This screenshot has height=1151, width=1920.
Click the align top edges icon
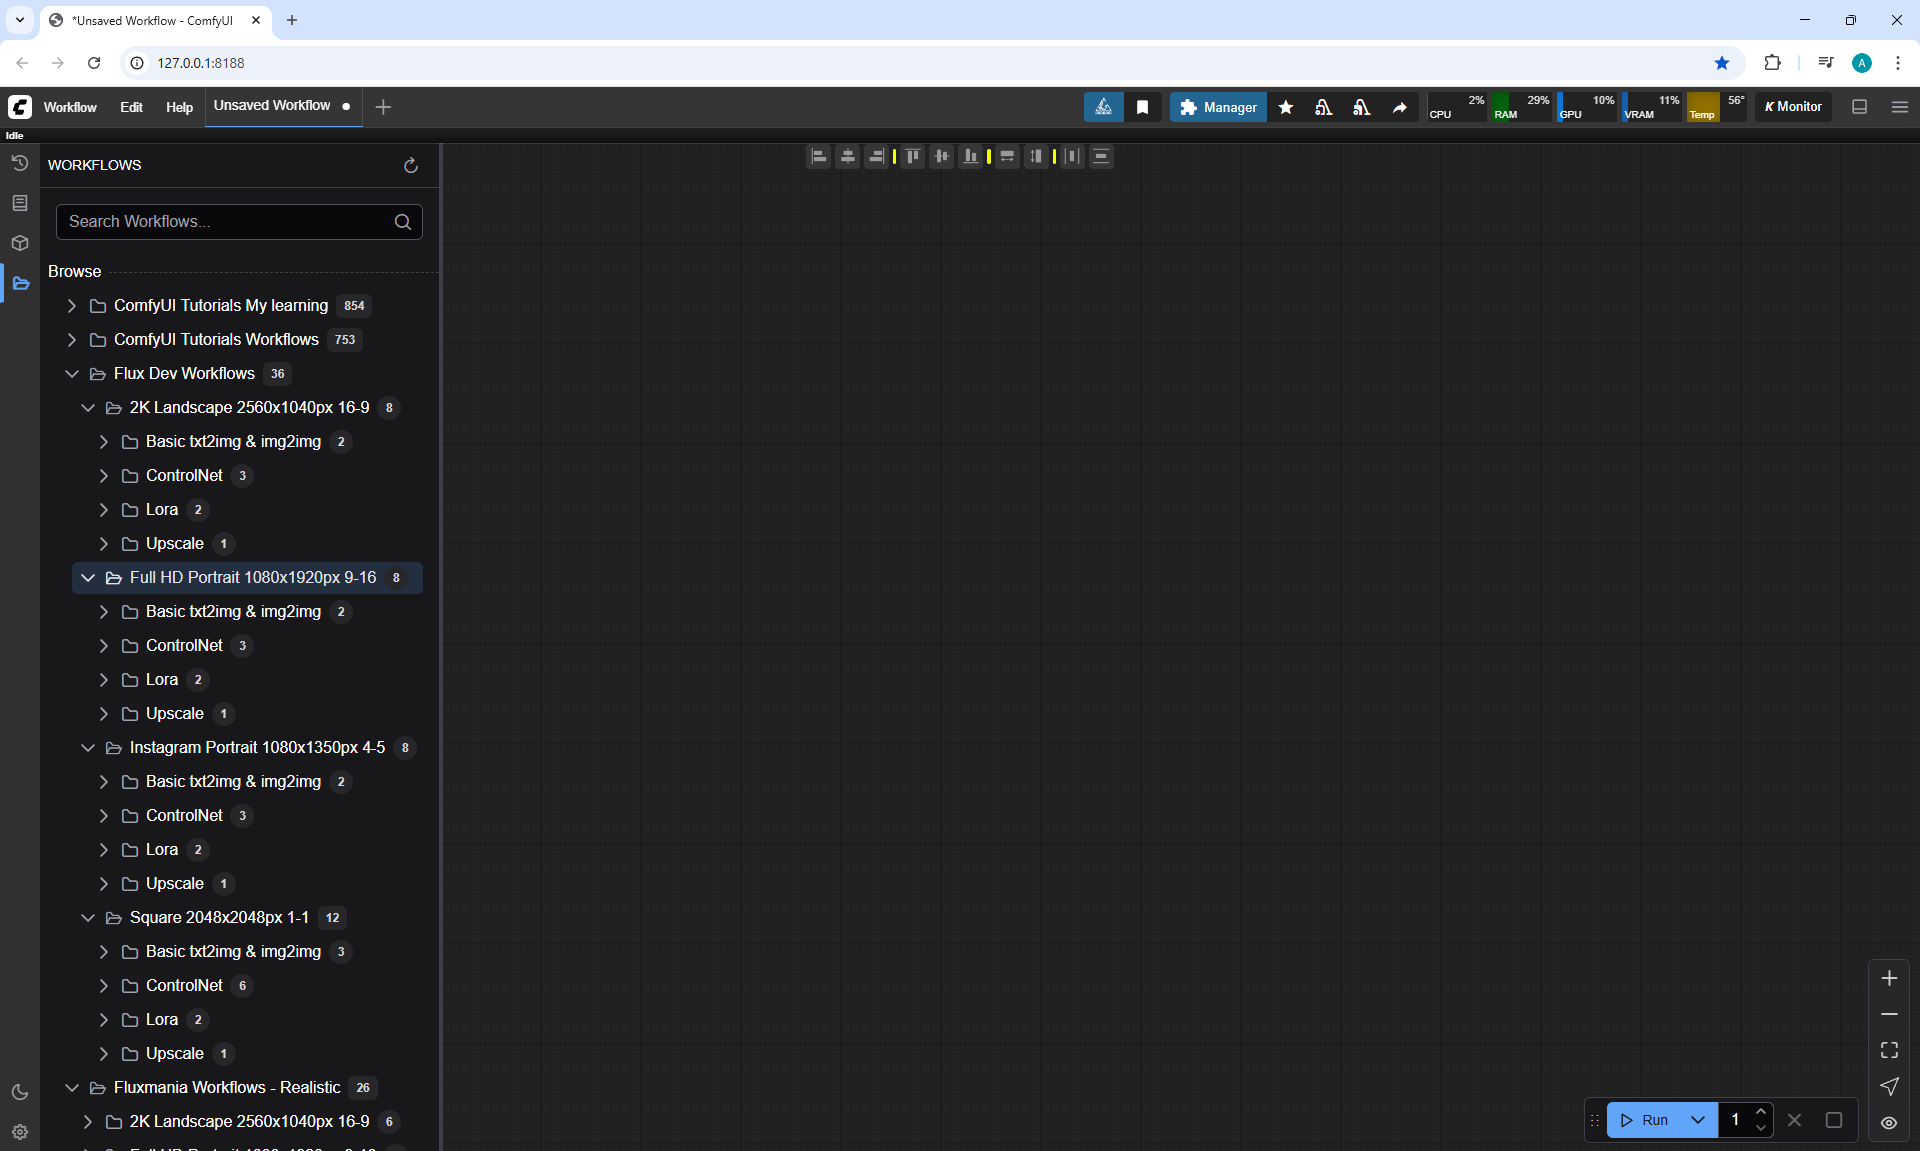(912, 156)
